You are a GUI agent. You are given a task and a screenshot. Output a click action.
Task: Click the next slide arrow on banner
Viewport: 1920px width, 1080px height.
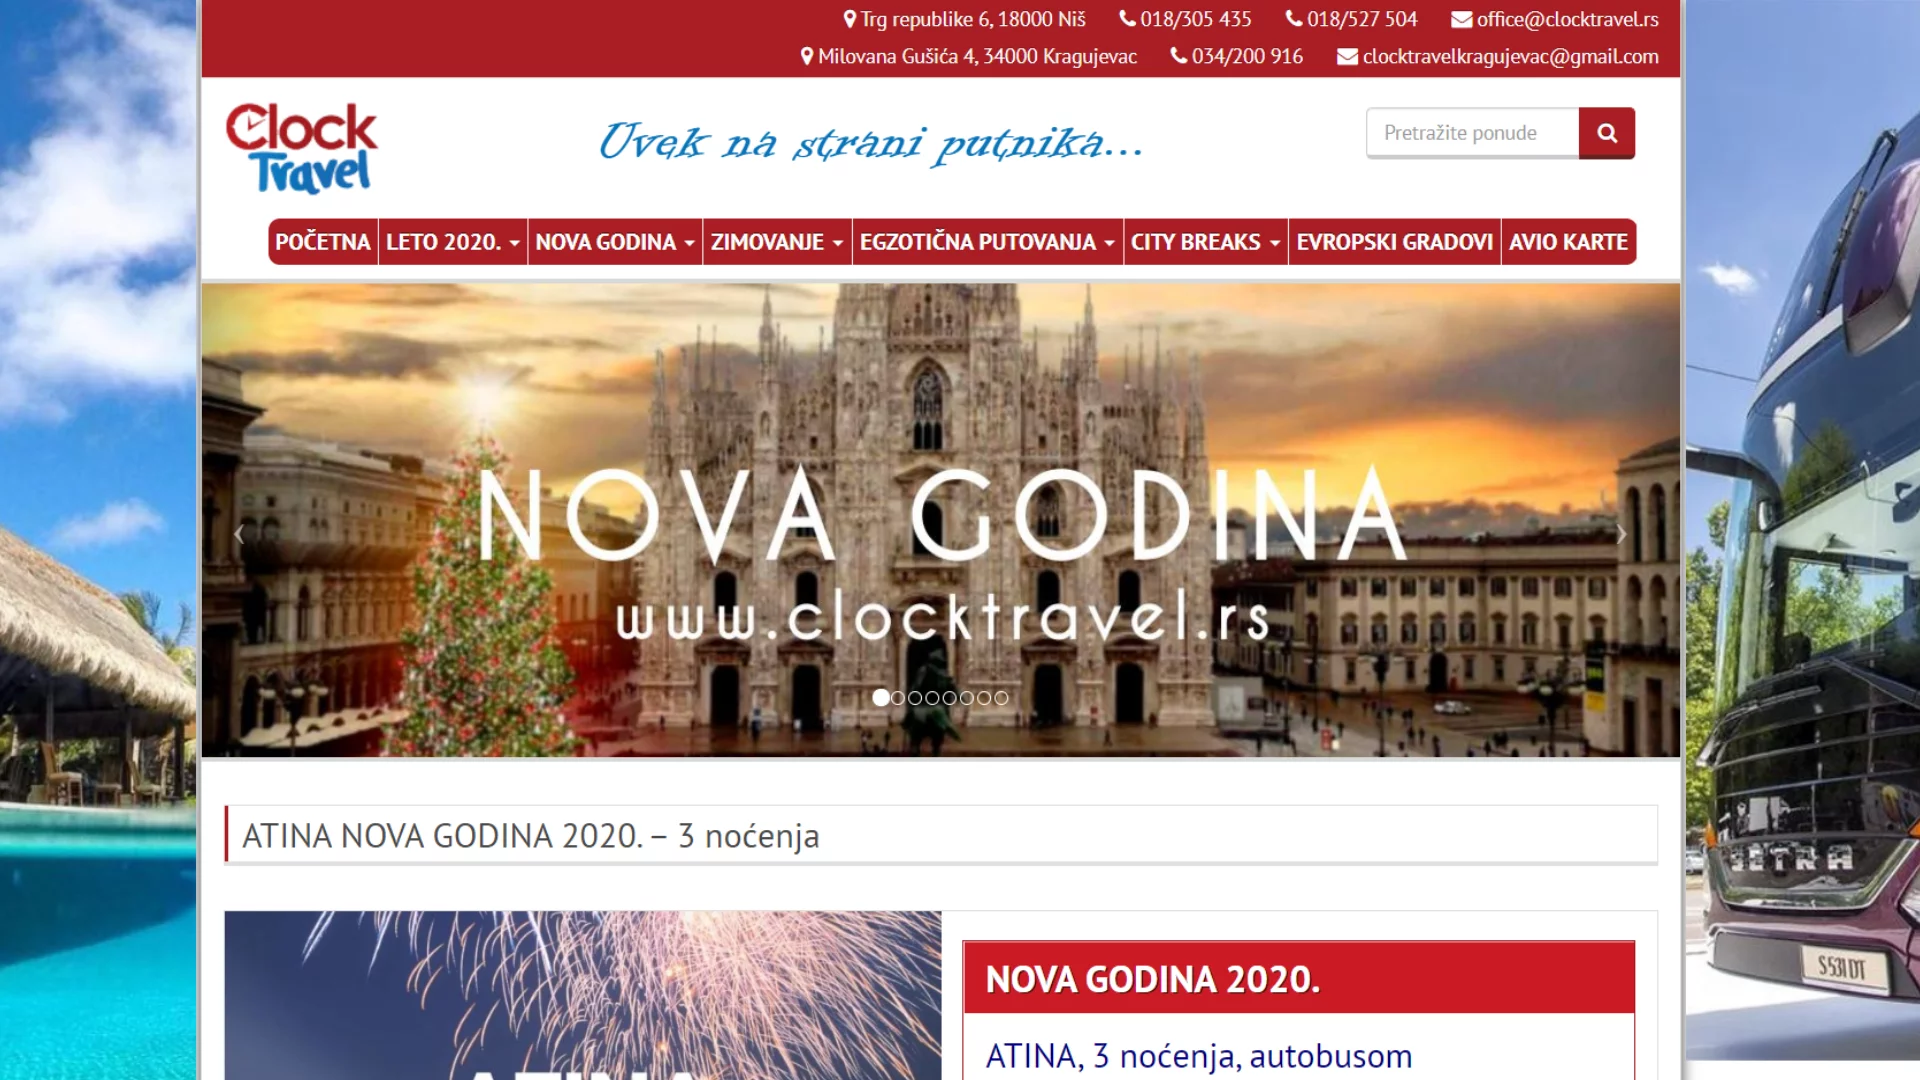click(1621, 534)
